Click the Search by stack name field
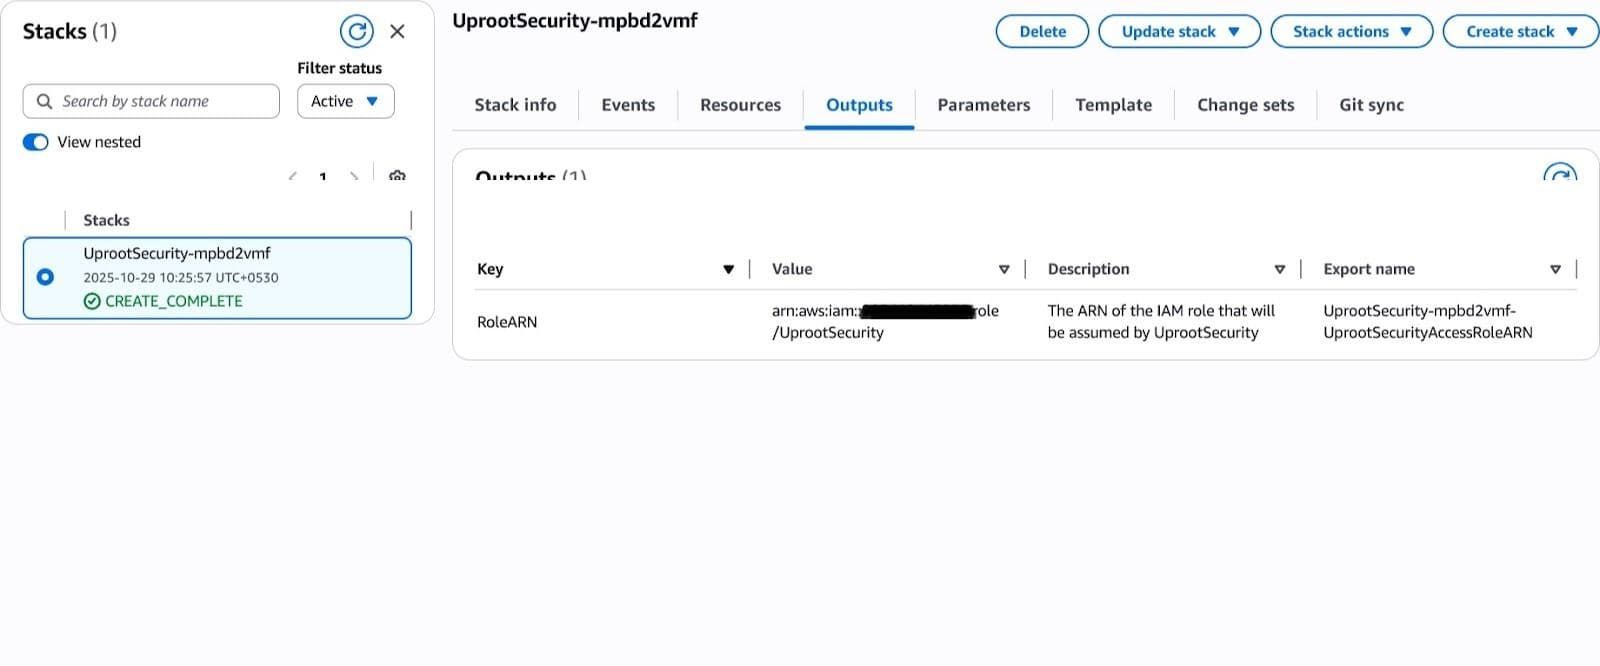The height and width of the screenshot is (666, 1600). pos(160,101)
